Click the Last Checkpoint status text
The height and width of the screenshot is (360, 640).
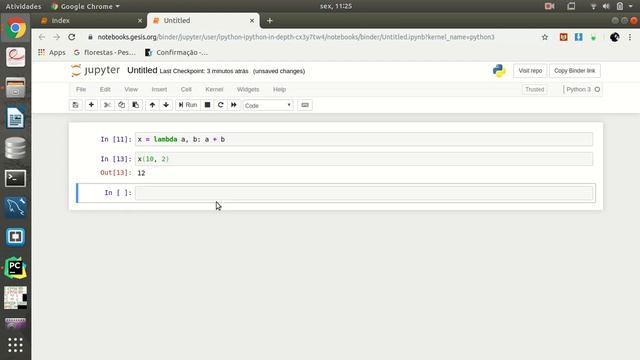tap(204, 71)
